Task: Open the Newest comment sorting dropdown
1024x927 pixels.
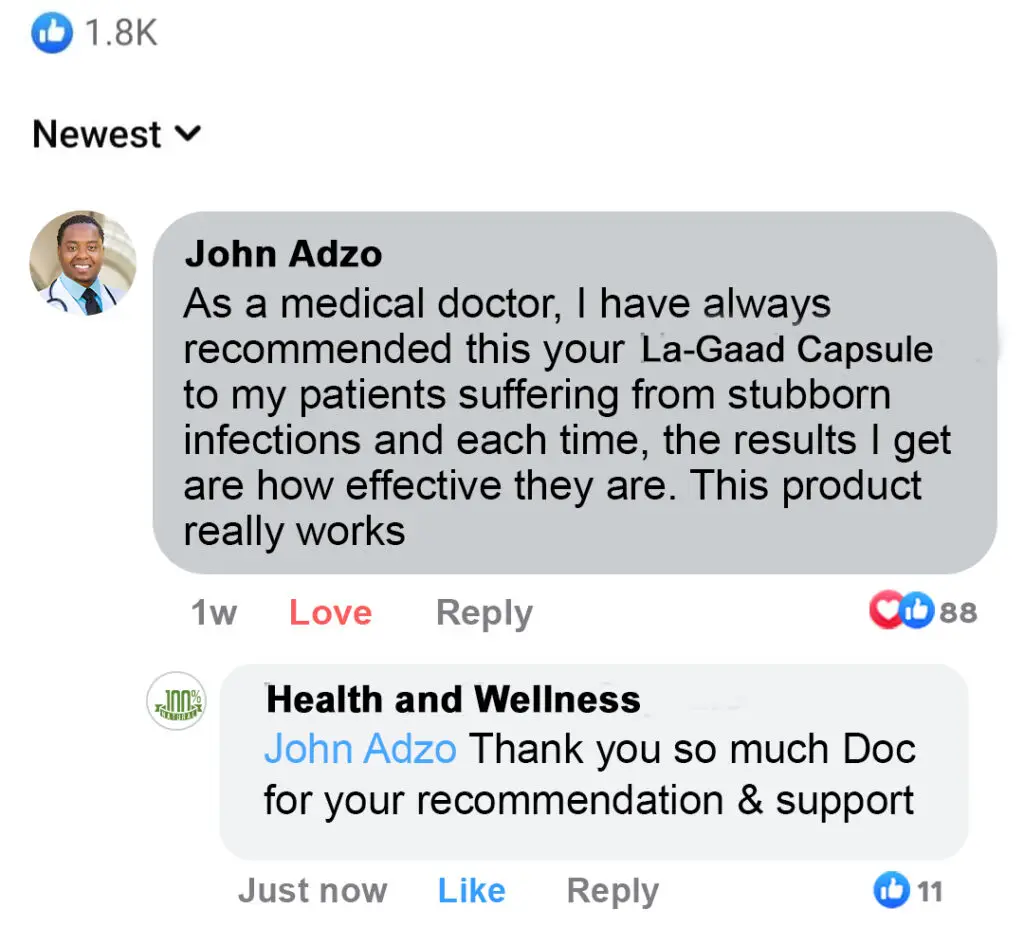Action: [97, 134]
